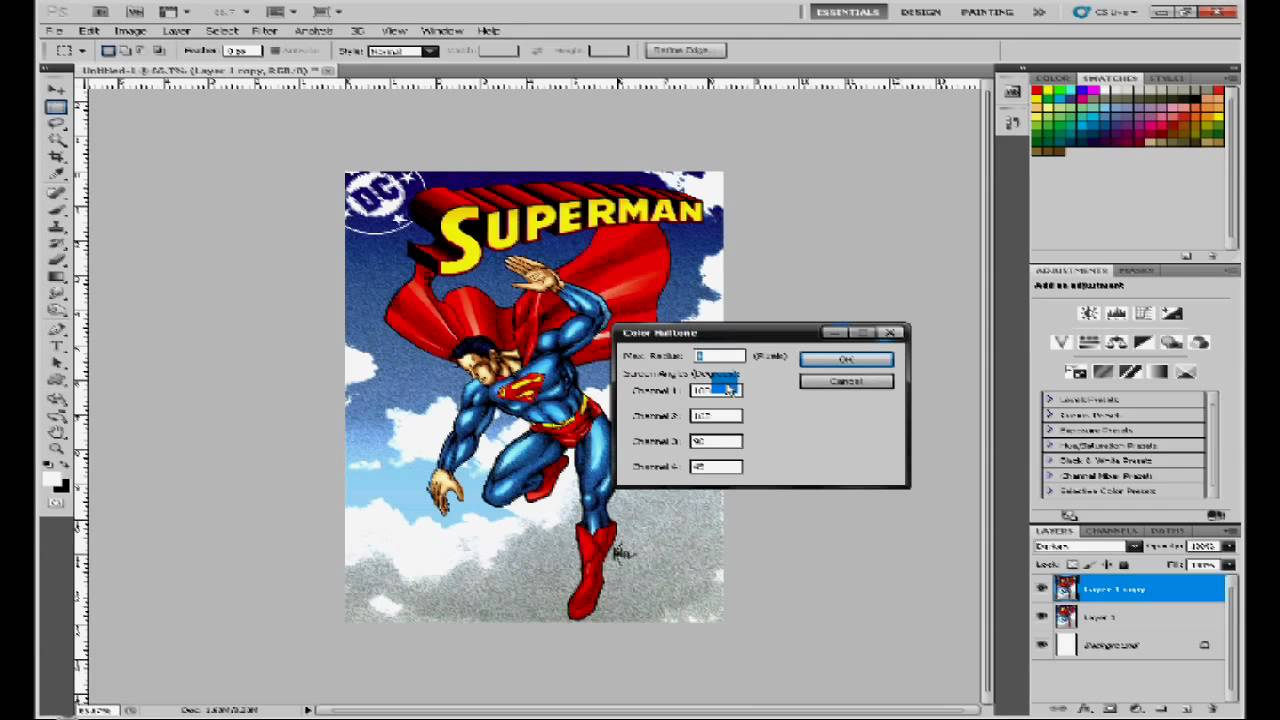Screen dimensions: 1280x720
Task: Expand Curves Presets
Action: (1050, 414)
